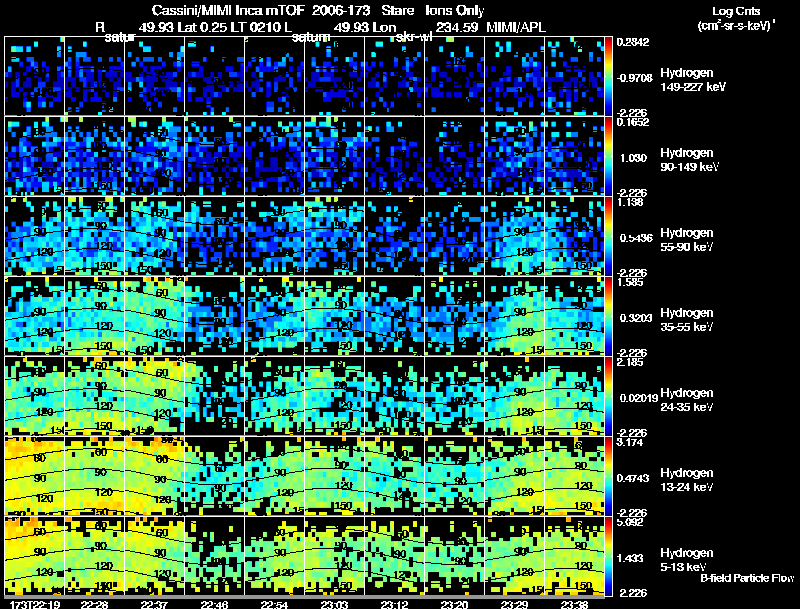The width and height of the screenshot is (800, 609).
Task: Click the "22:37" time axis label
Action: [x=155, y=604]
